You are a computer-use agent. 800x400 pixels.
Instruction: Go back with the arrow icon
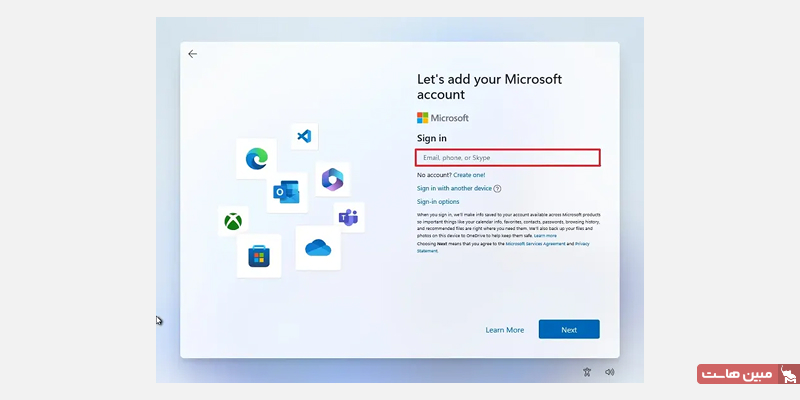pyautogui.click(x=192, y=54)
